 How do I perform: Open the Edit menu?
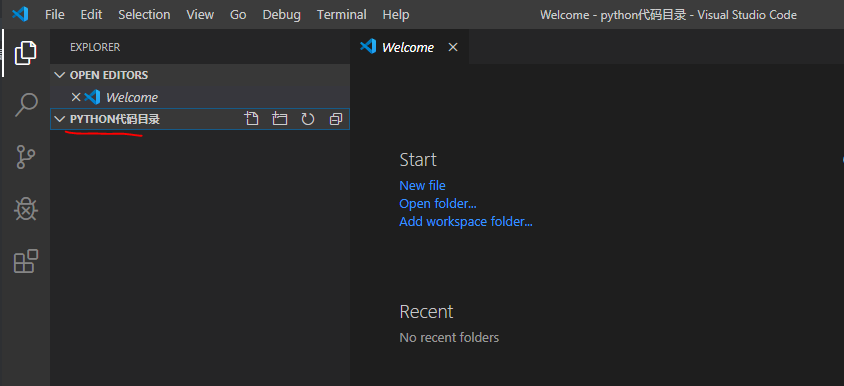pyautogui.click(x=91, y=15)
